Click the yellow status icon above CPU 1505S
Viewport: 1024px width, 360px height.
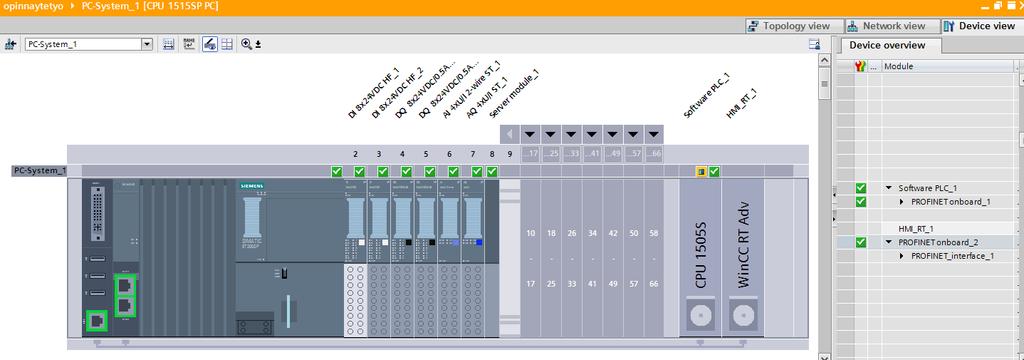[x=701, y=171]
